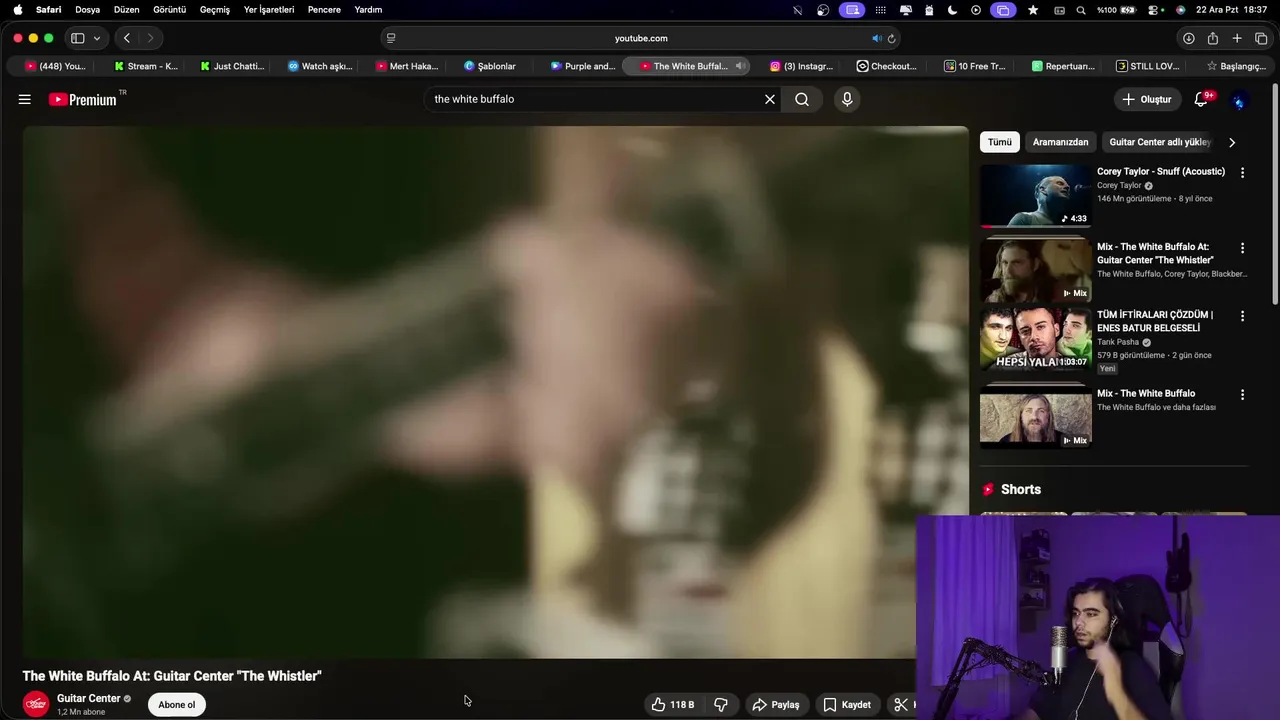
Task: Go forward in Safari
Action: click(x=151, y=38)
